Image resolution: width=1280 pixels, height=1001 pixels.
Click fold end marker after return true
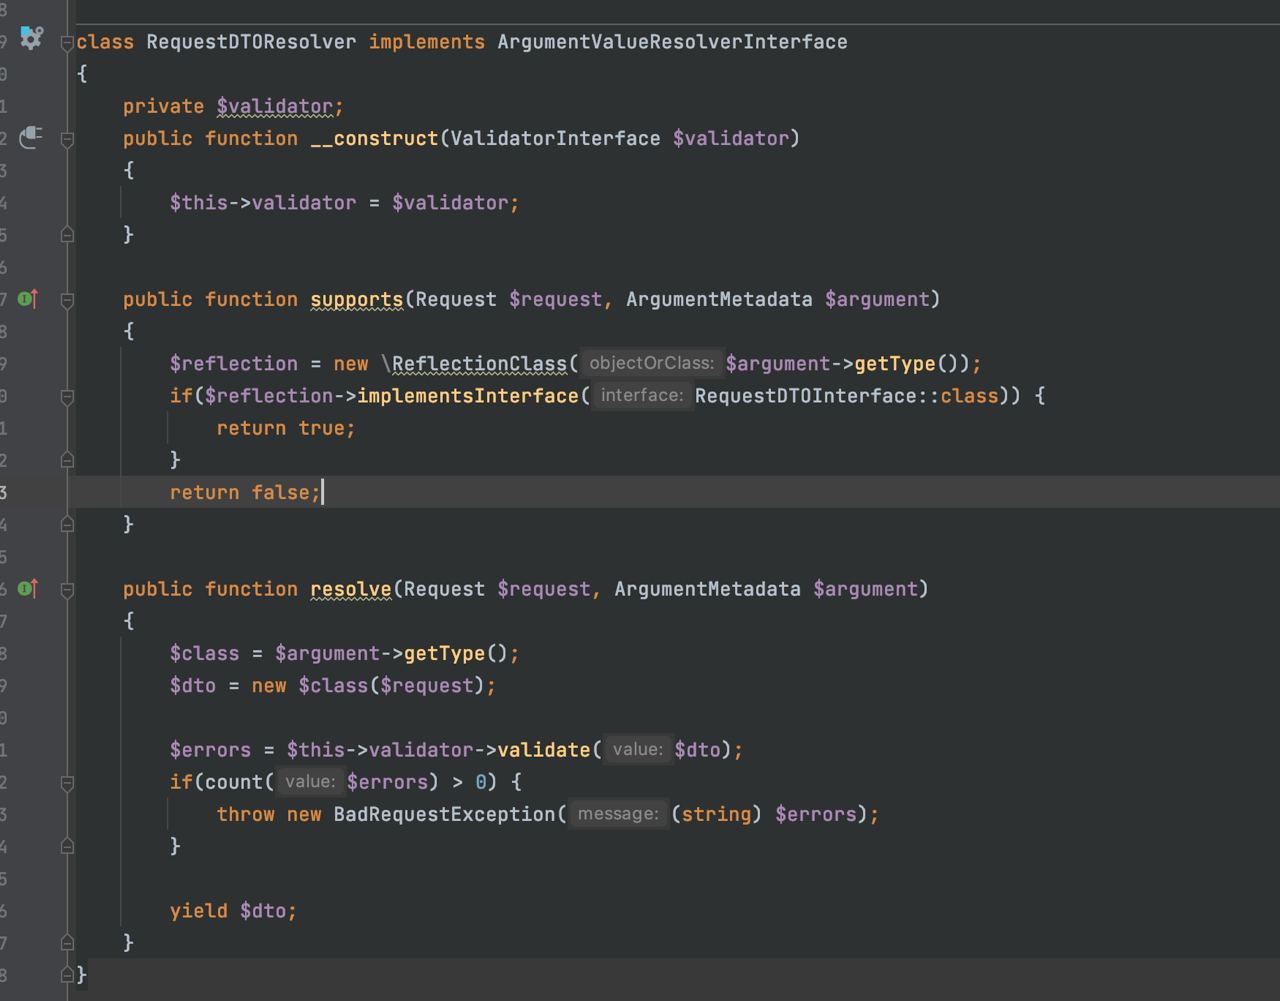coord(67,459)
